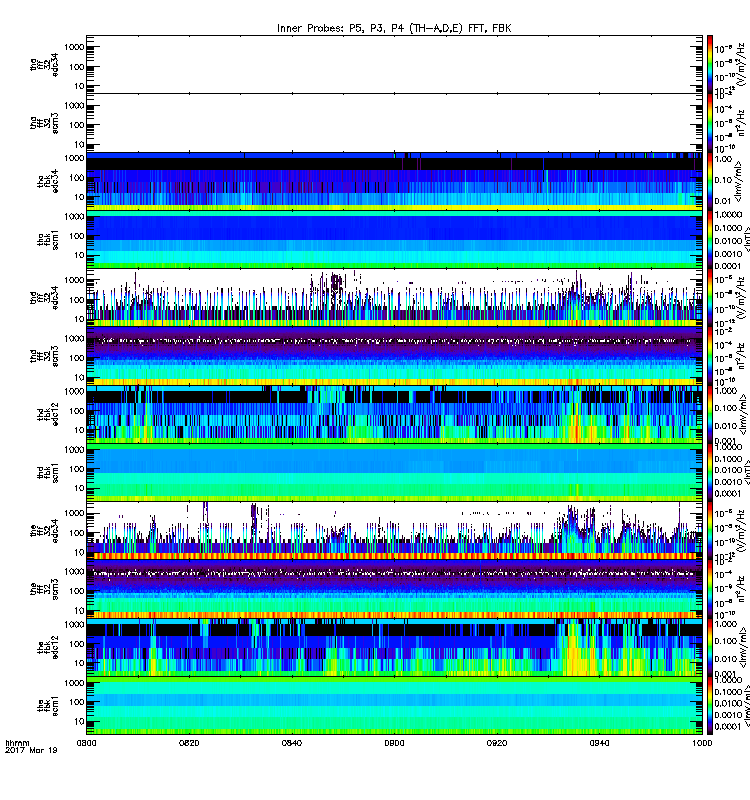
Task: Click the '1000' time axis end label
Action: click(x=703, y=743)
